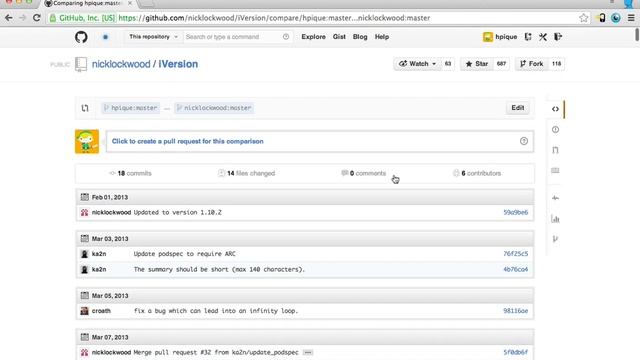Open commit hash 98116ae
Image resolution: width=640 pixels, height=360 pixels.
pyautogui.click(x=516, y=311)
